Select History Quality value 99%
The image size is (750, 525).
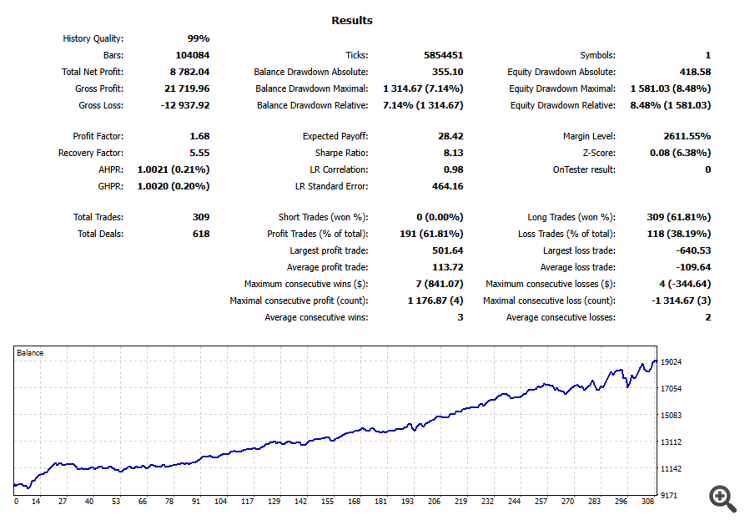[199, 39]
